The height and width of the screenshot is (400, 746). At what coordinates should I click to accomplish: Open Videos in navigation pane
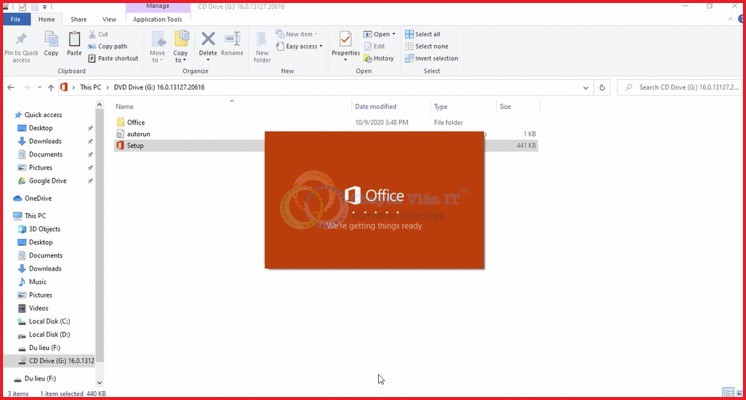[x=39, y=308]
